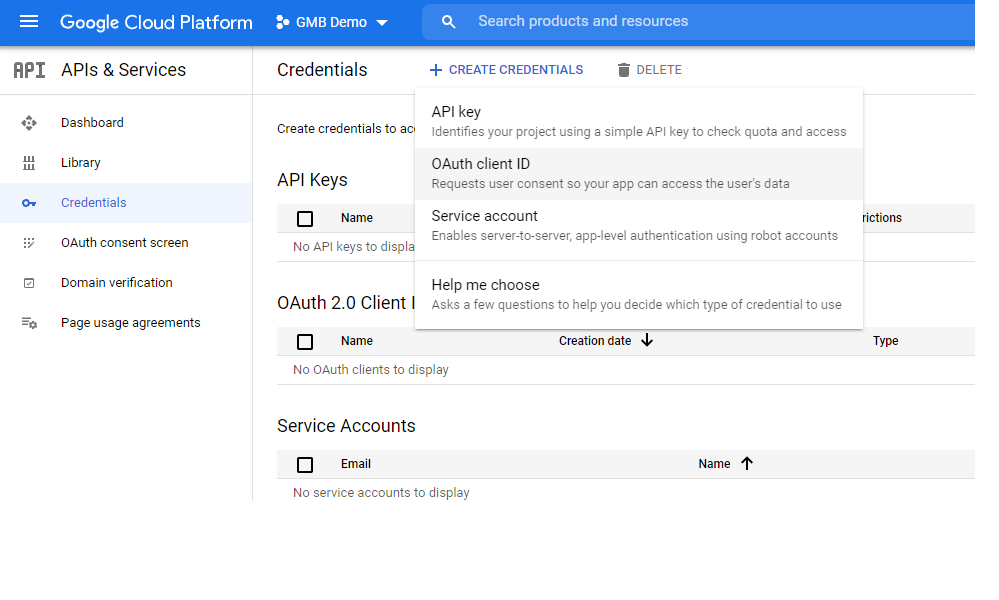
Task: Click the APIs & Services sidebar heading
Action: tap(124, 70)
